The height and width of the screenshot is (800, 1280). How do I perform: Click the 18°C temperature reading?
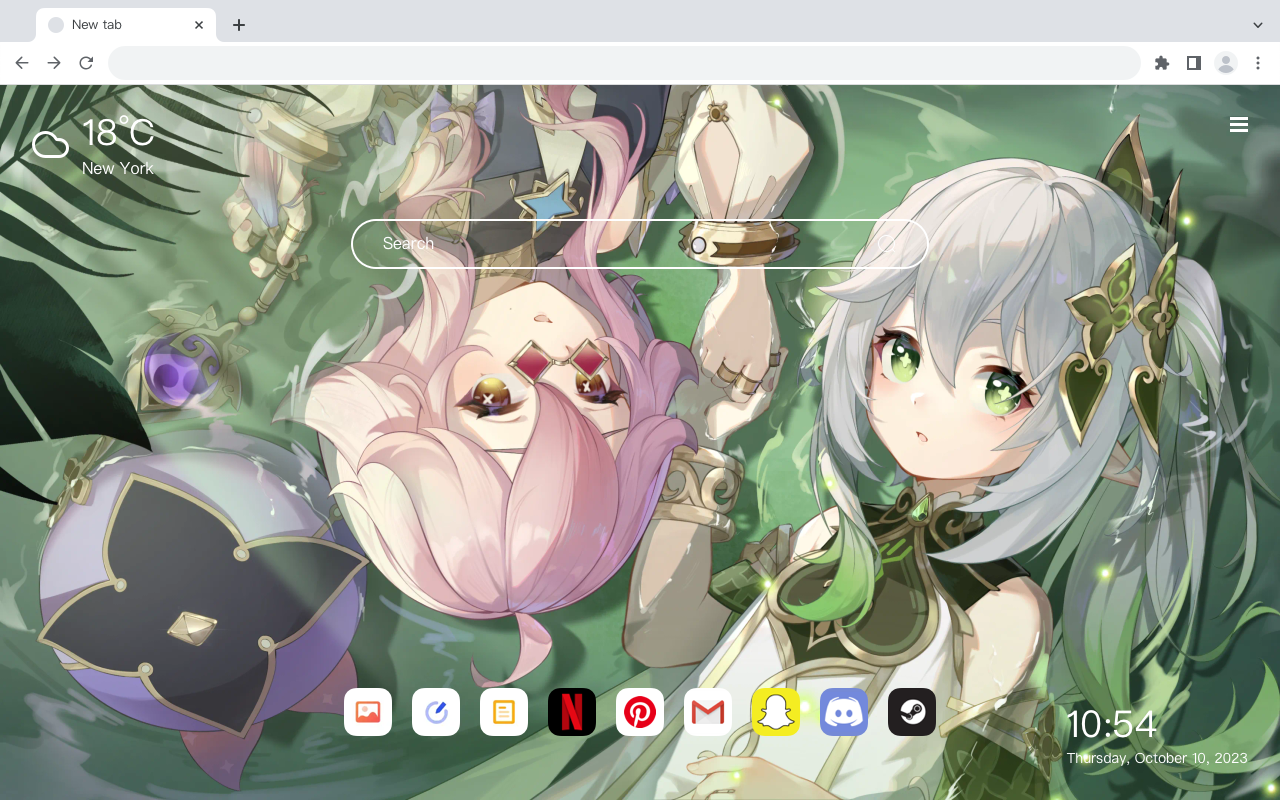(x=118, y=133)
